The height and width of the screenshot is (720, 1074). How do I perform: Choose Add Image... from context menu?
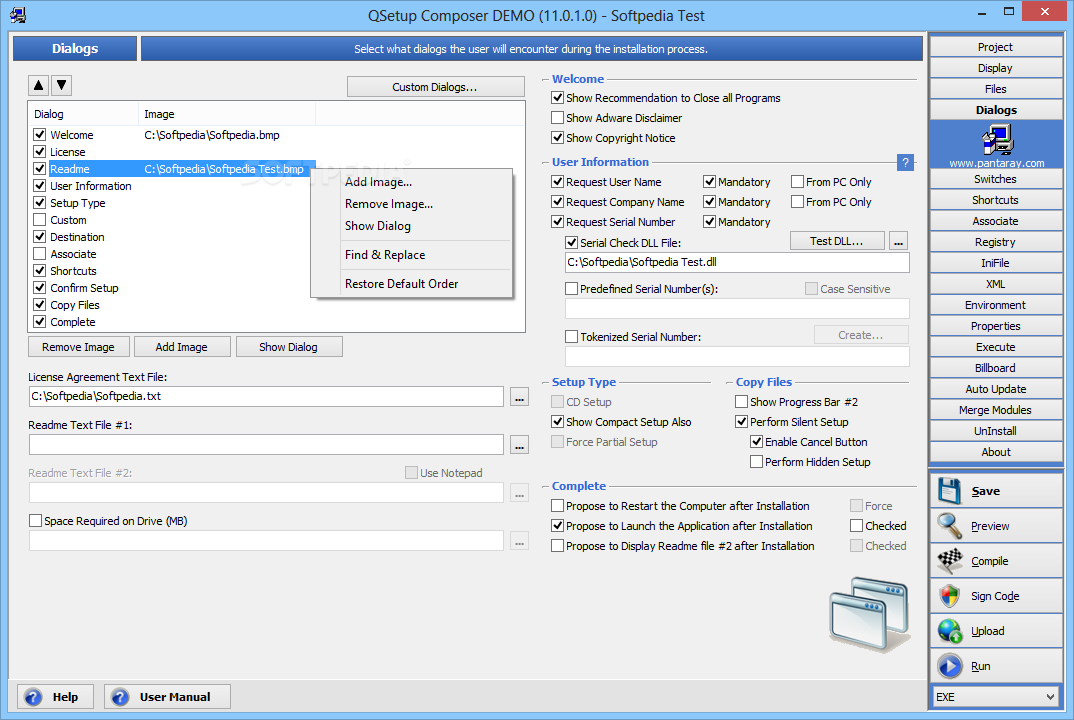378,182
